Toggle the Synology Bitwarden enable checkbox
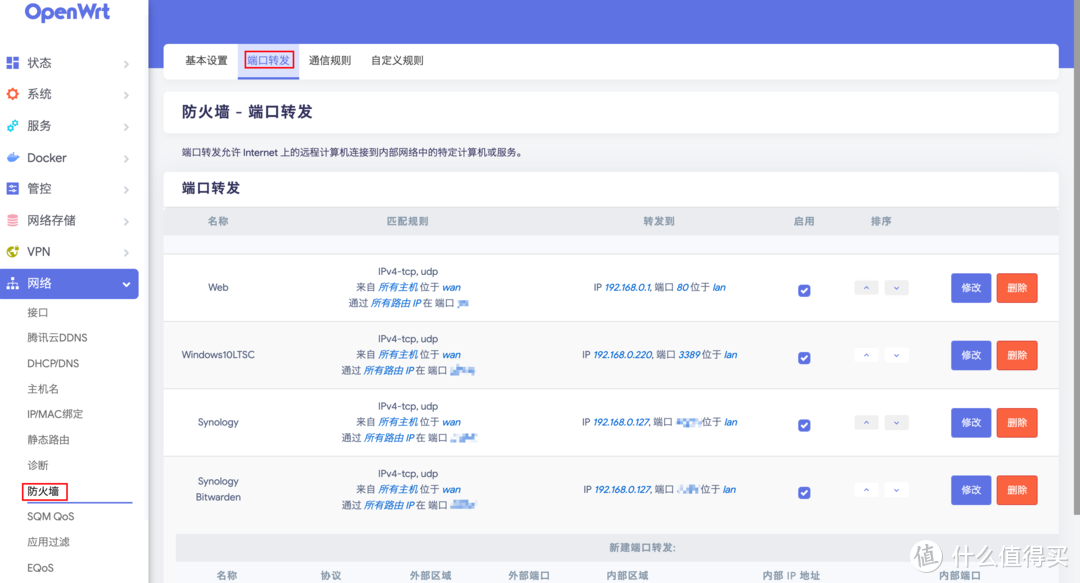Viewport: 1080px width, 583px height. tap(804, 490)
